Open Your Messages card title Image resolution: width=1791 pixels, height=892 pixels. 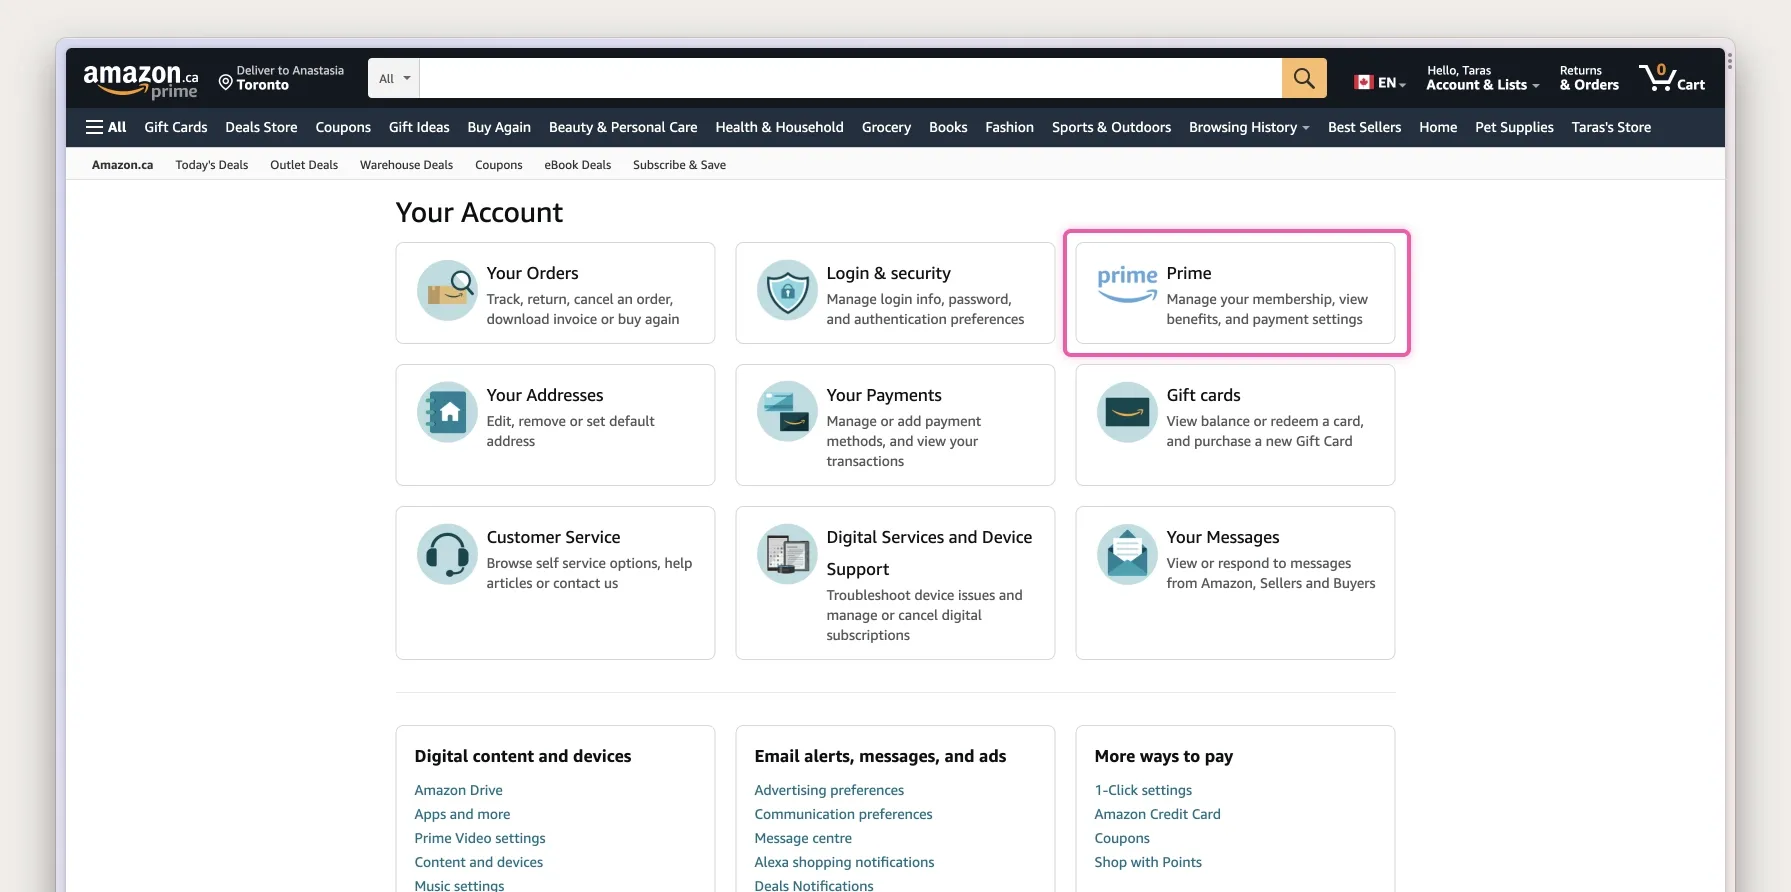coord(1223,537)
